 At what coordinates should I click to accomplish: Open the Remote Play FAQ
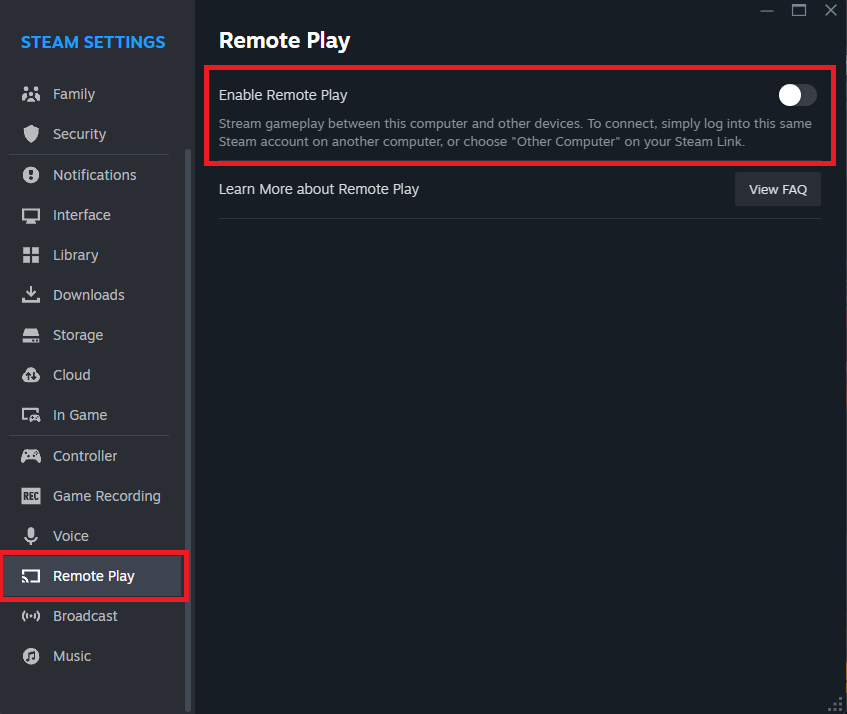777,188
